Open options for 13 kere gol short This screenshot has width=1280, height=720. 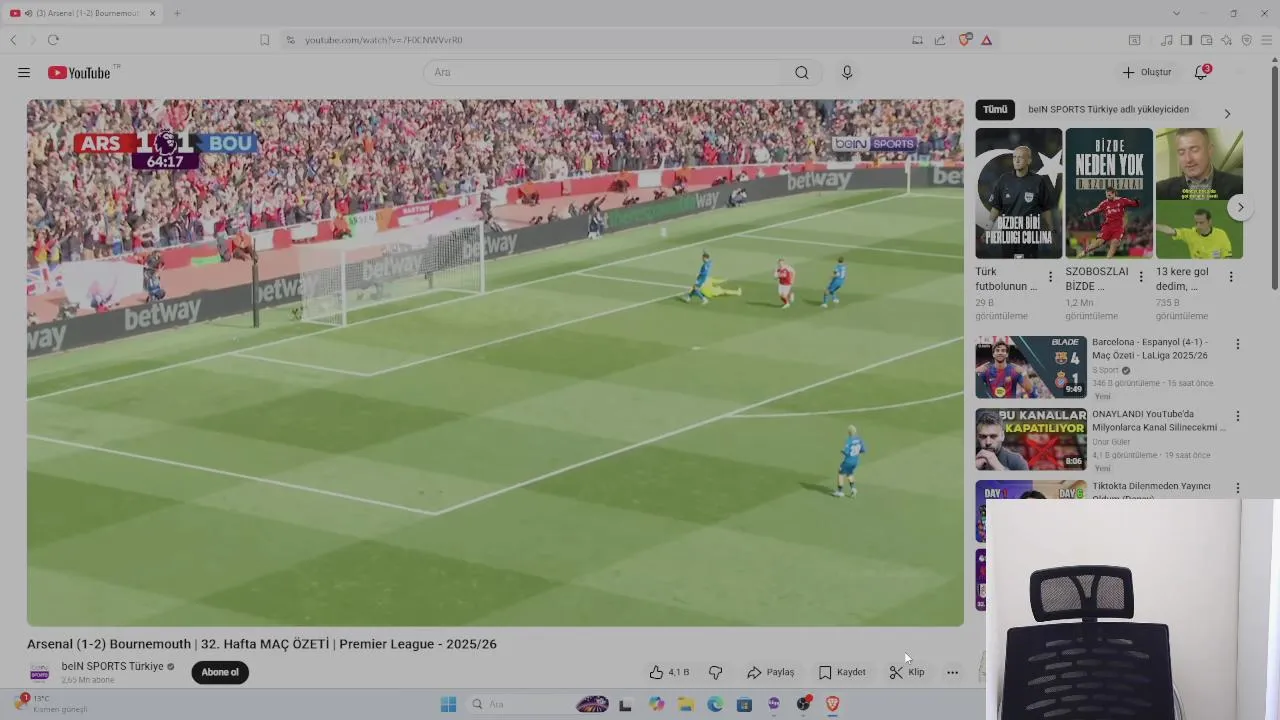(x=1231, y=277)
